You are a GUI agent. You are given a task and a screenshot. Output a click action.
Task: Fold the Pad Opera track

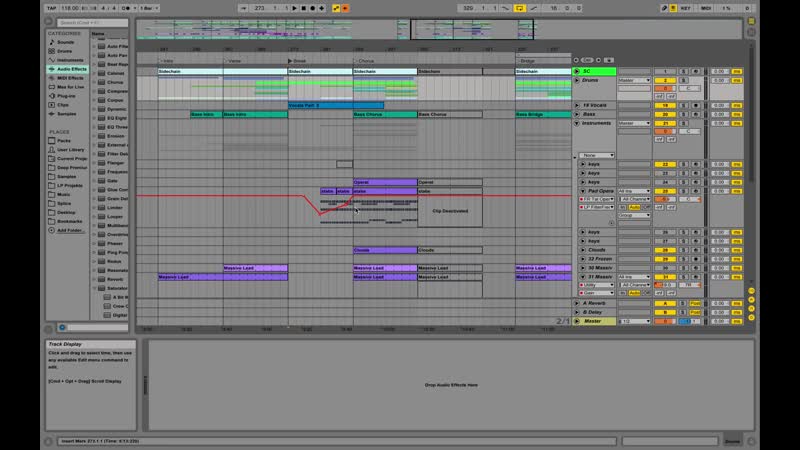click(583, 191)
